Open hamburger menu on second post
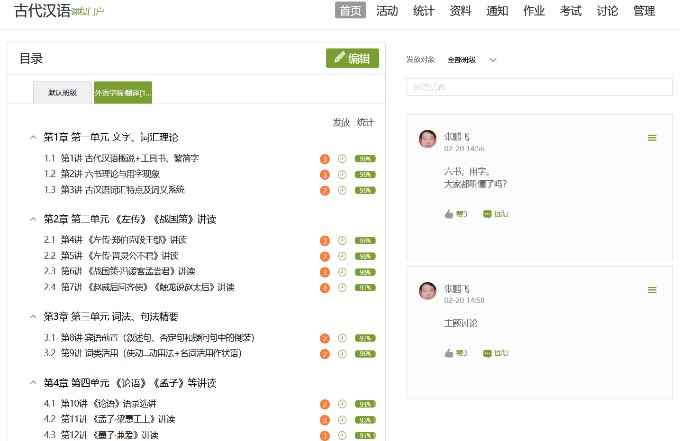 click(x=652, y=290)
